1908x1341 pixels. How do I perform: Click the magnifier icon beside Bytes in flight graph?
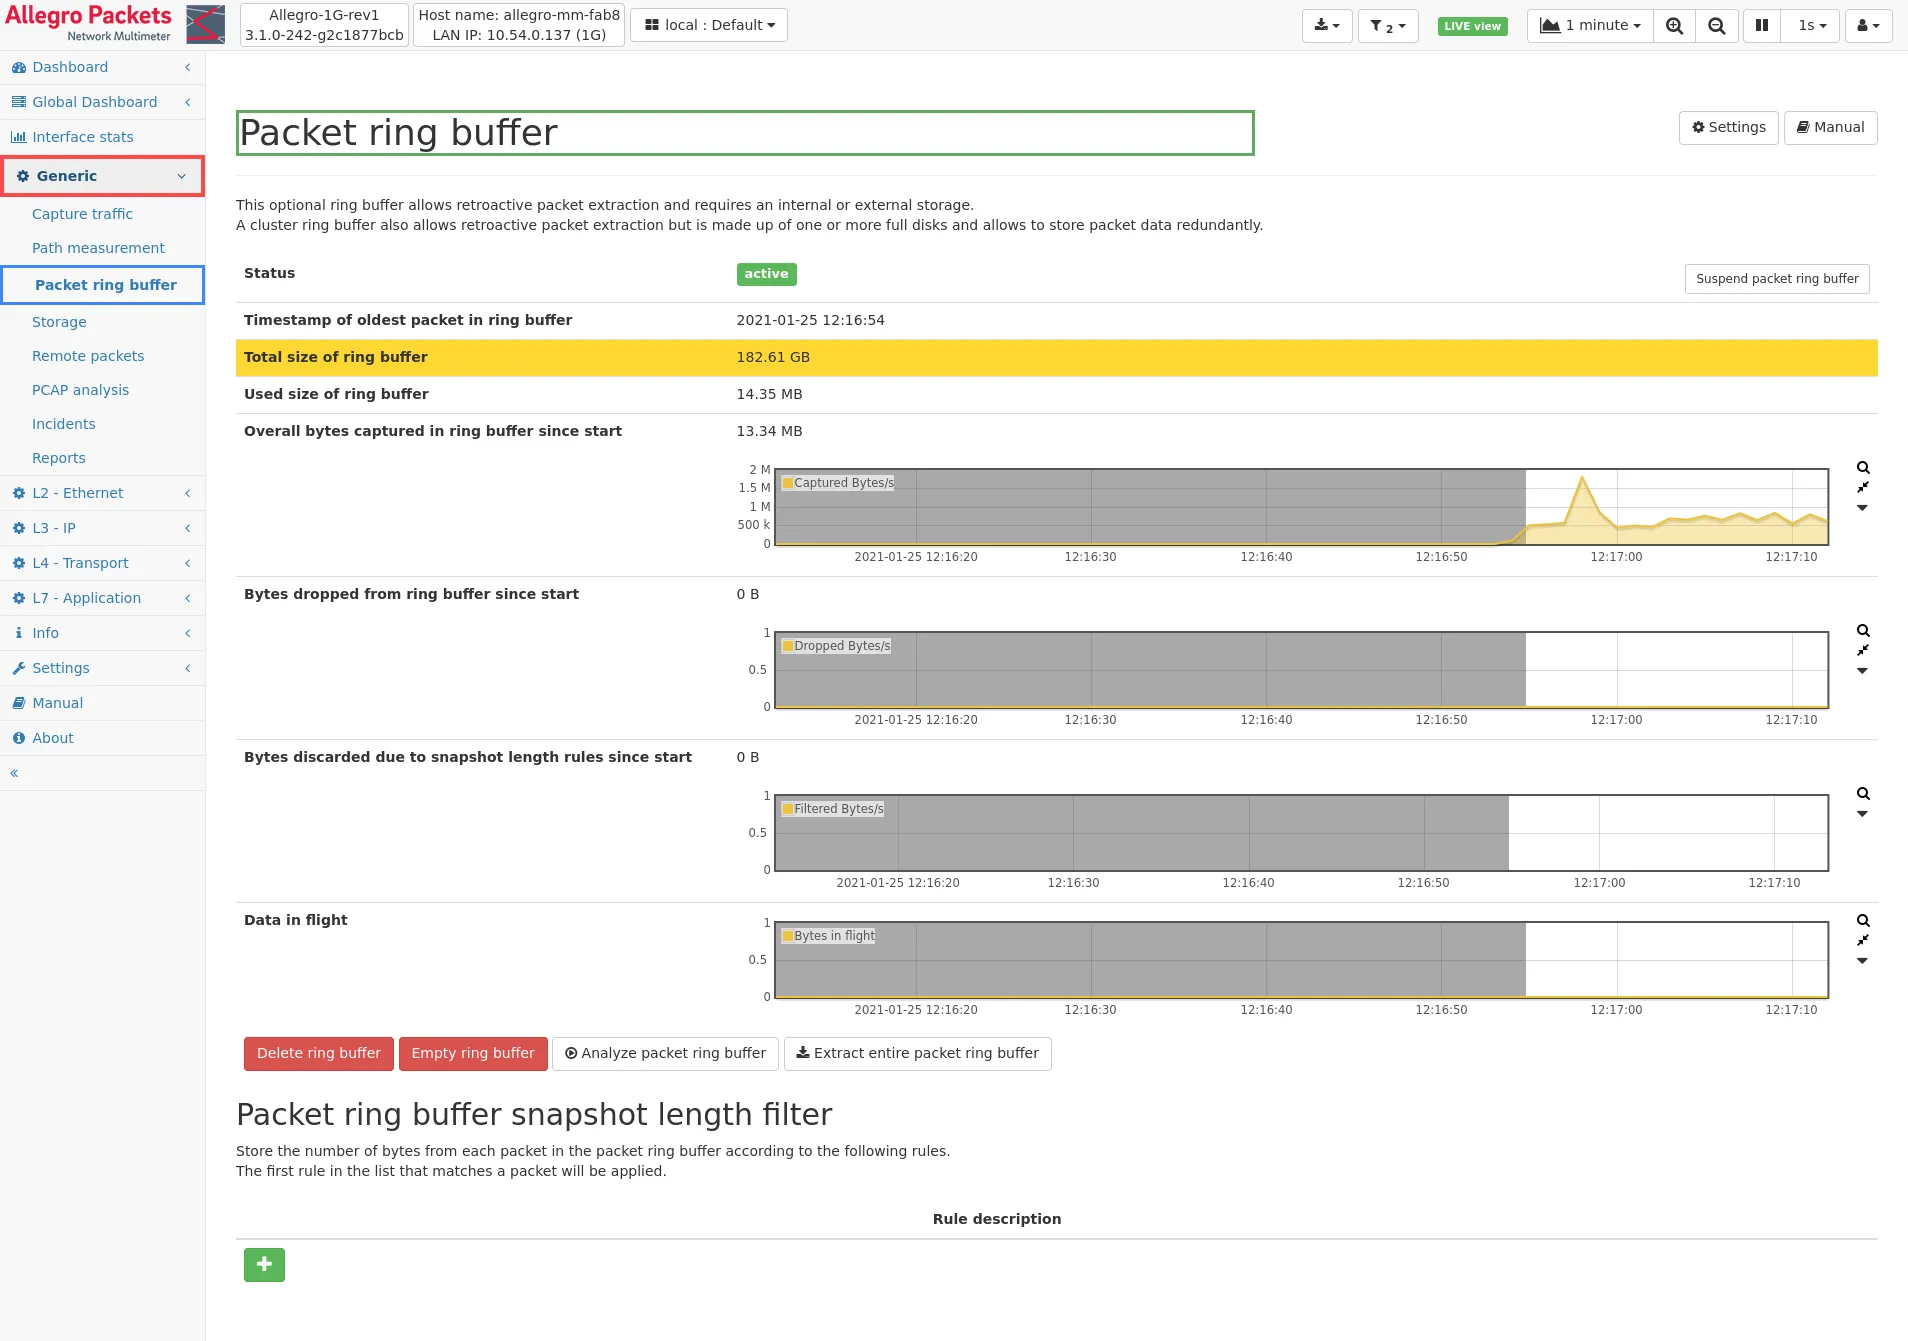click(x=1863, y=921)
